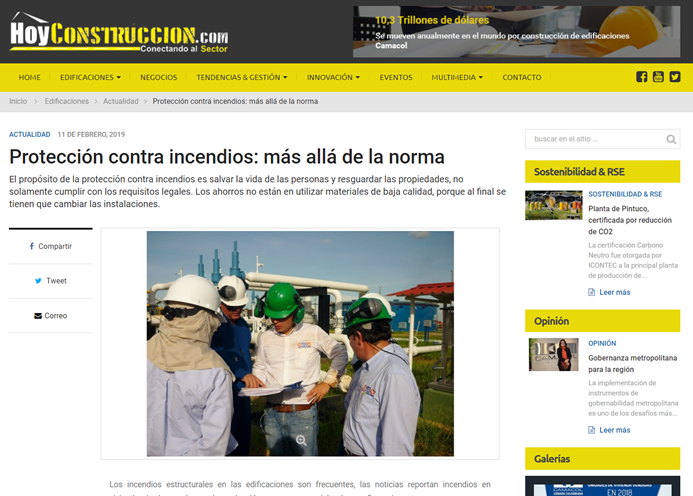Viewport: 693px width, 496px height.
Task: Click Leer más under Planta de Pintuco
Action: click(614, 292)
